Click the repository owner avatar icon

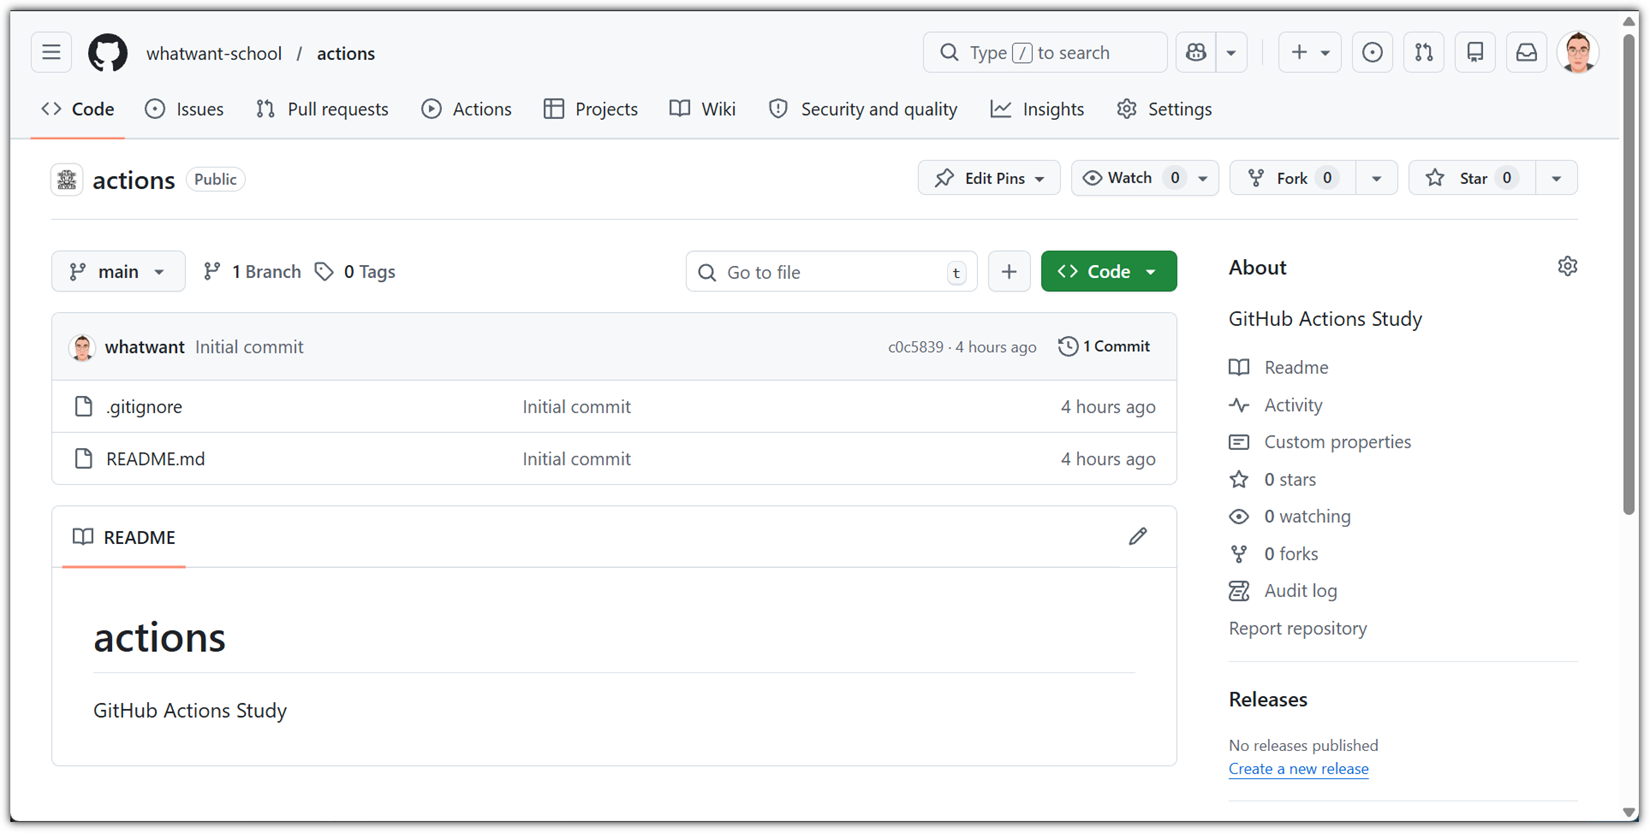coord(67,180)
